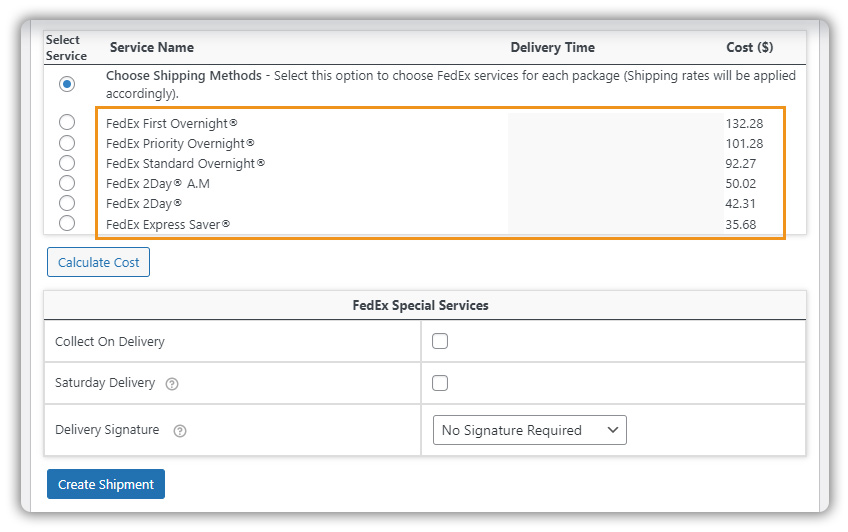Click the Create Shipment button
The width and height of the screenshot is (848, 532).
tap(106, 484)
